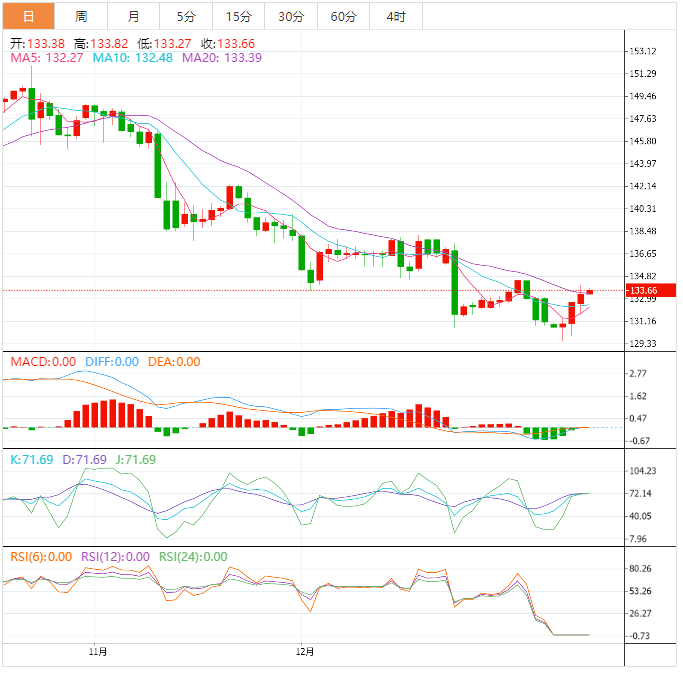The image size is (683, 675).
Task: Click the 134.82 price axis label
Action: 642,276
